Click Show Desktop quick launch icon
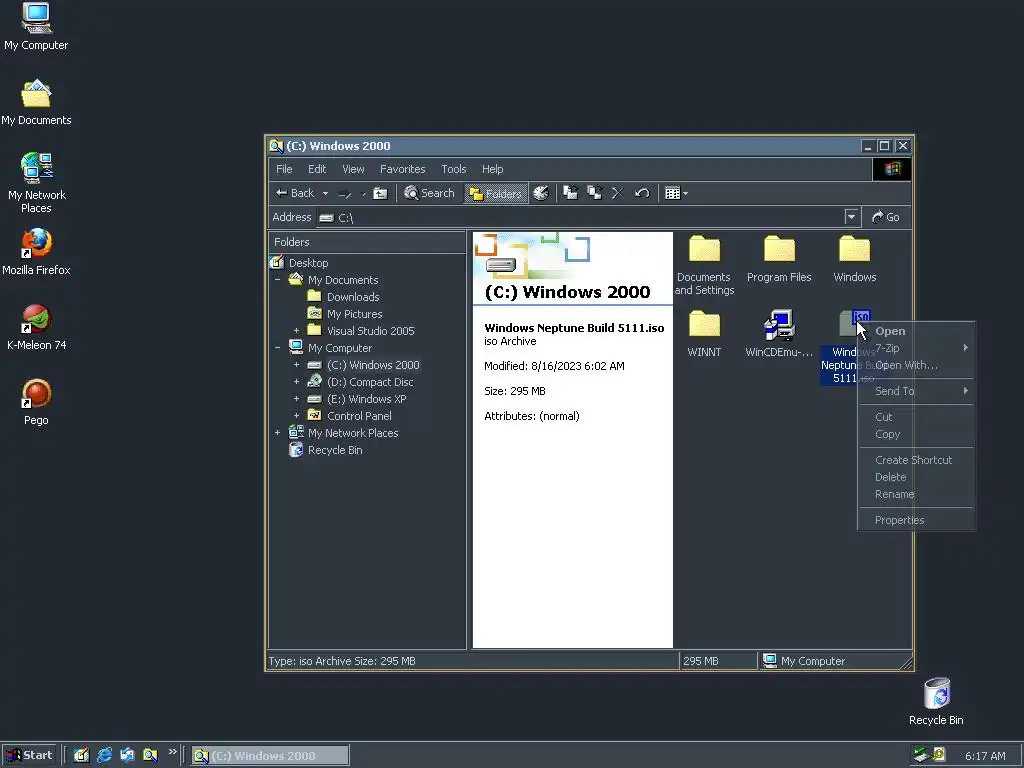 coord(81,756)
